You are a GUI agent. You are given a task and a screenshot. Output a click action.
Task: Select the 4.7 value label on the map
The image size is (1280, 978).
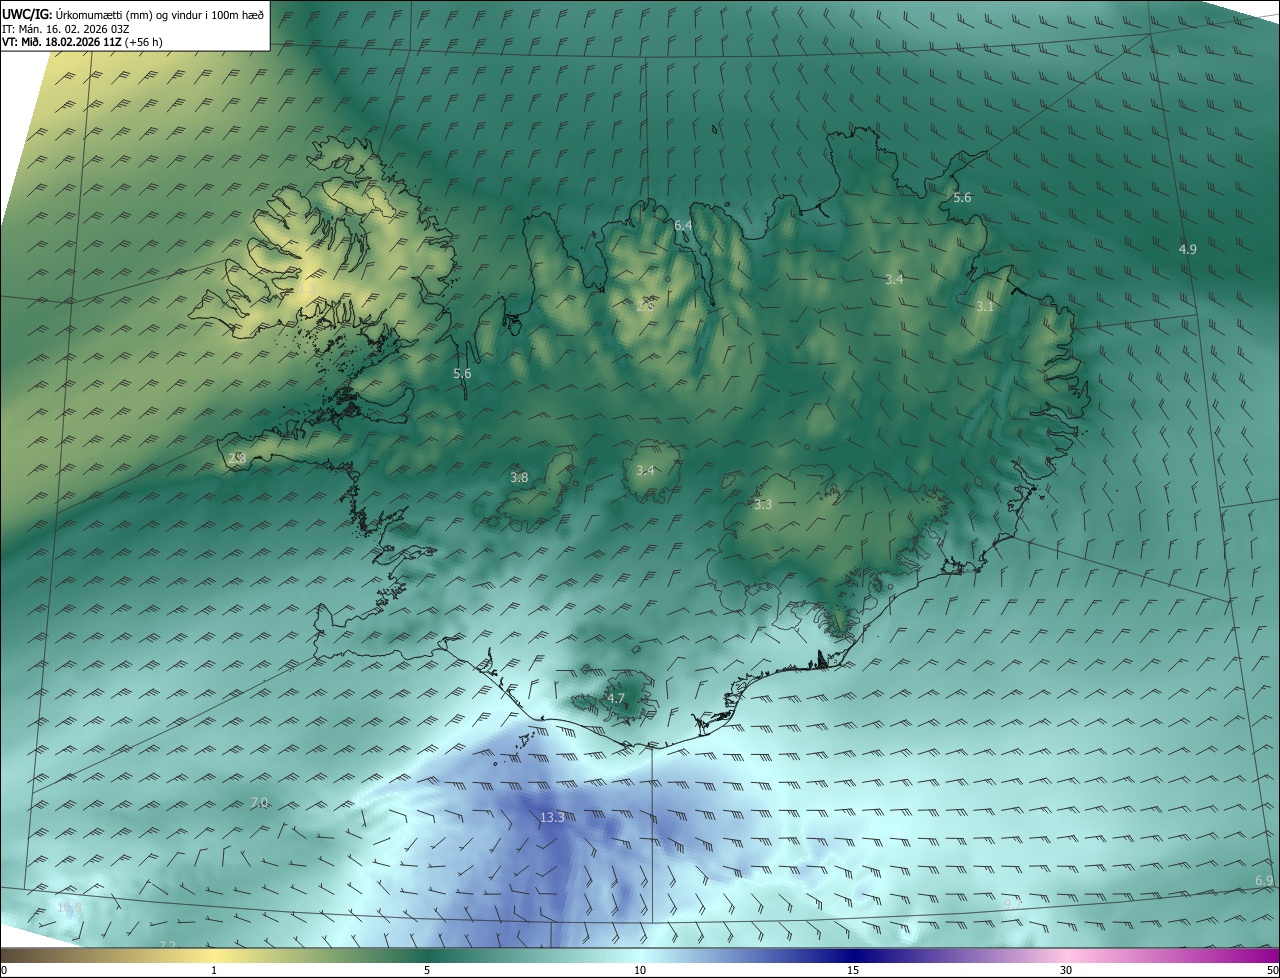pos(616,699)
